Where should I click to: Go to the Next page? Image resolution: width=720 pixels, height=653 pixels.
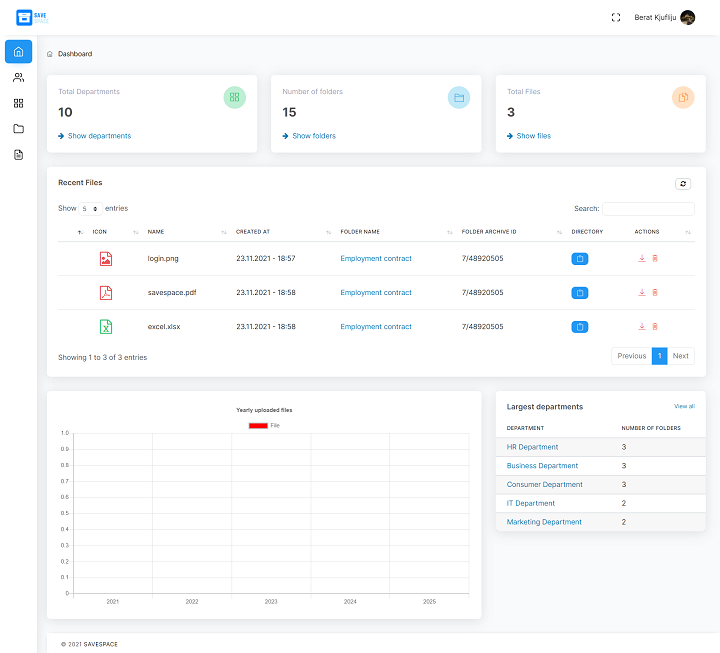(x=680, y=356)
